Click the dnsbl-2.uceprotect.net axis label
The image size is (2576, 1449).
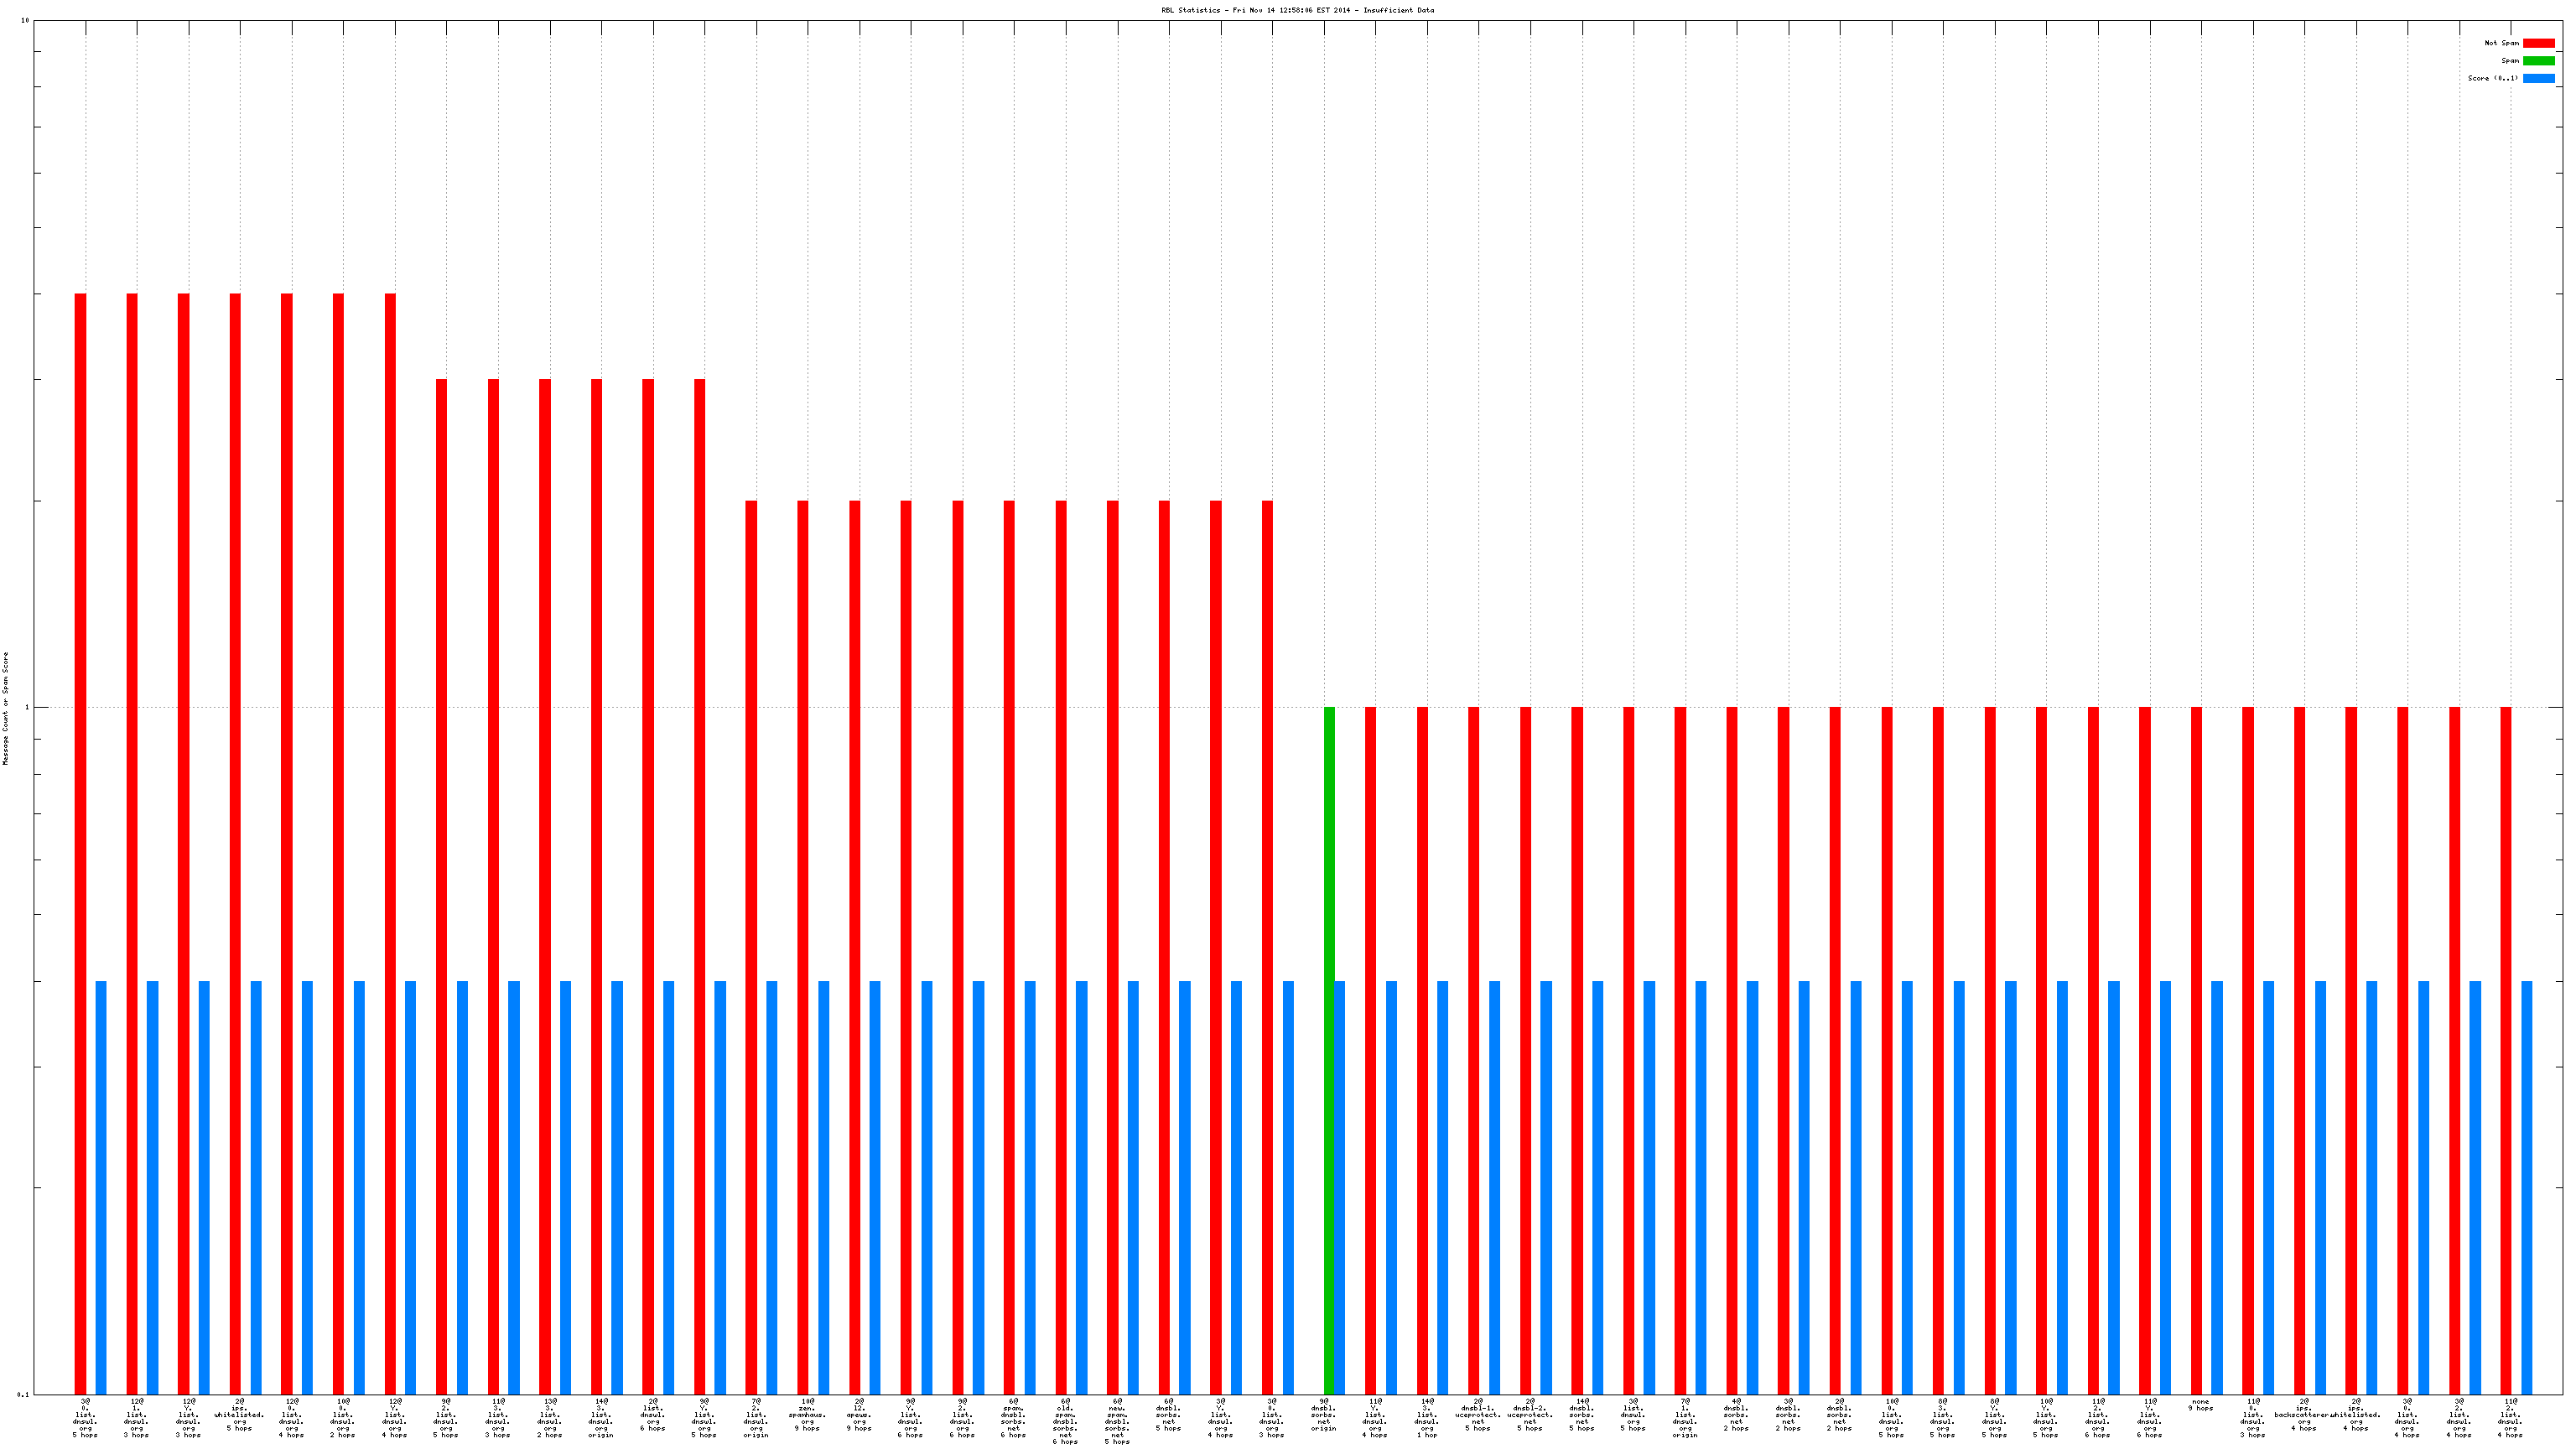(1530, 1415)
